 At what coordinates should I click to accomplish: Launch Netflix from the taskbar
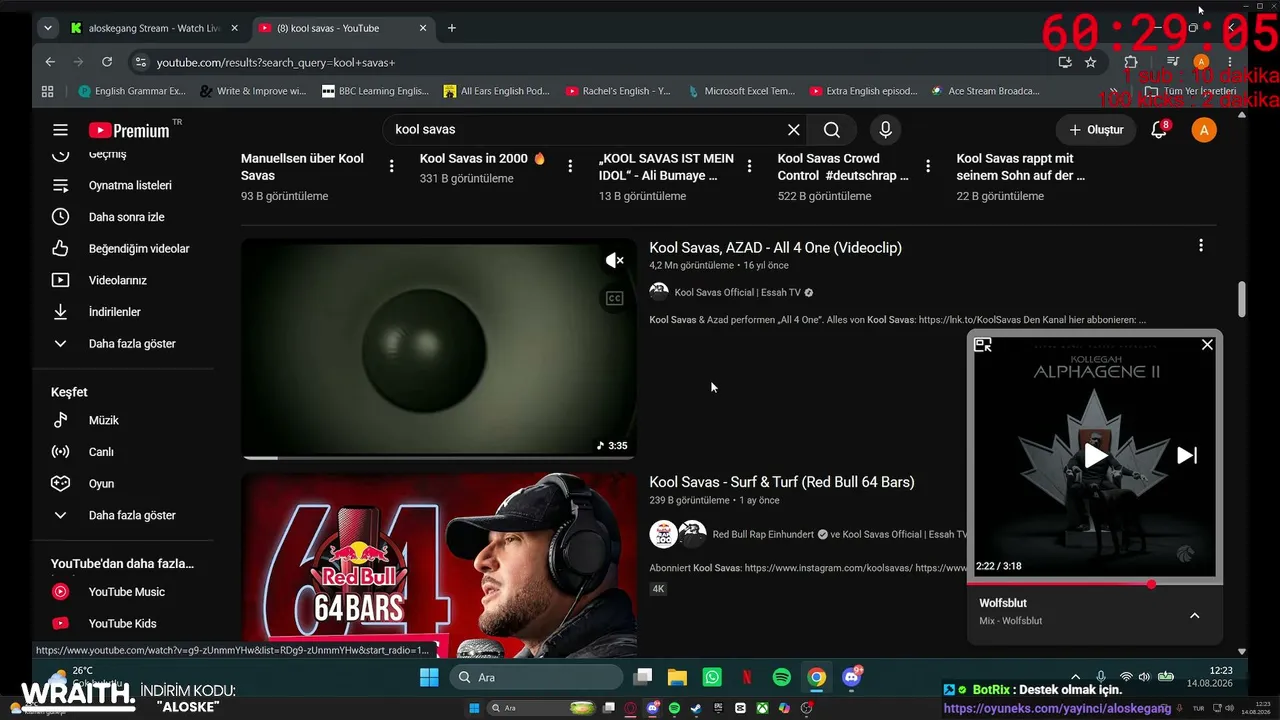point(747,678)
